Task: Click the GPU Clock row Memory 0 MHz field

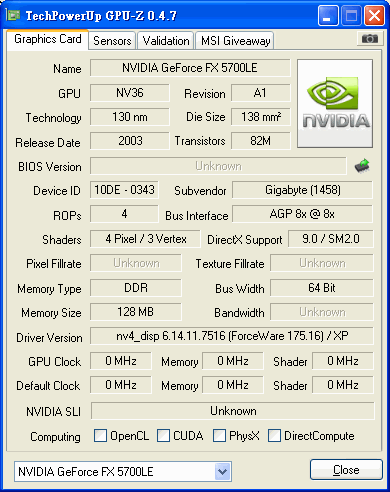Action: point(233,361)
